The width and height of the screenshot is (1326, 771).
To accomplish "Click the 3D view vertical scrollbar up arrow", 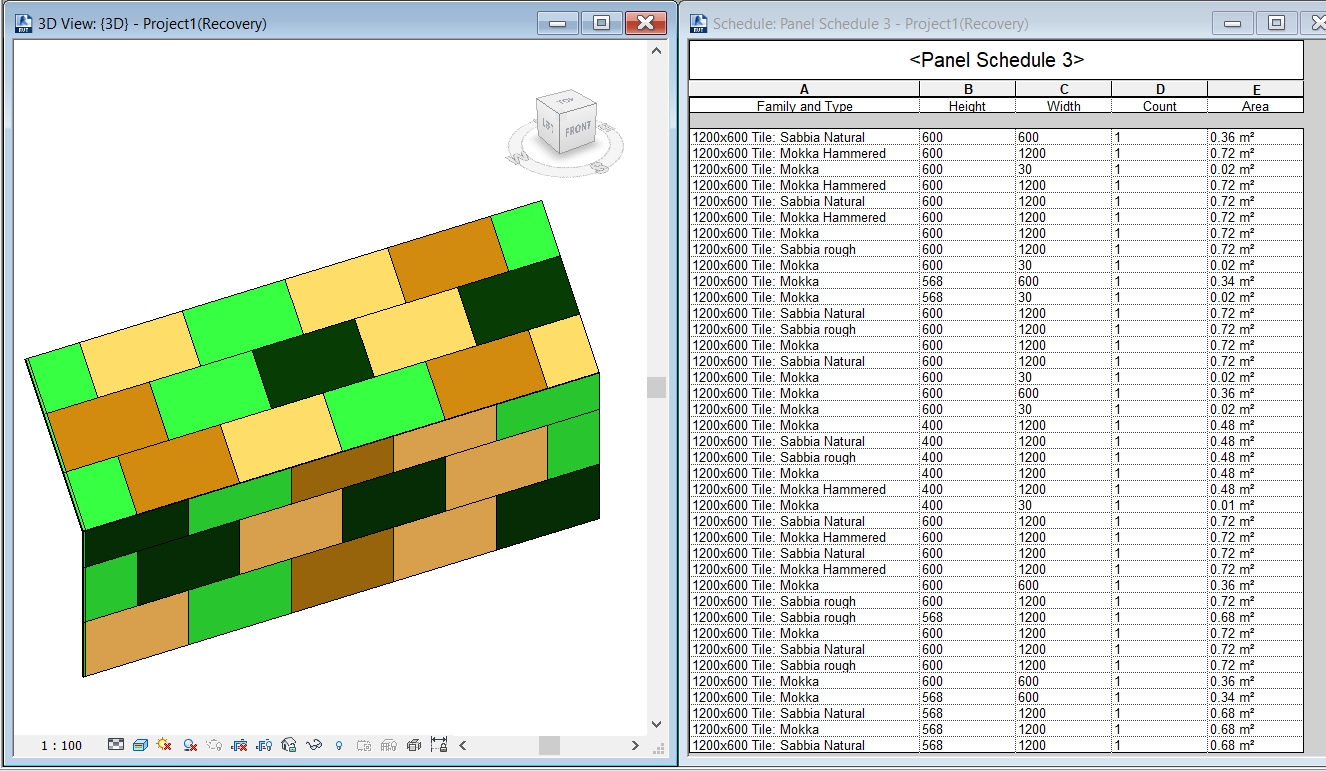I will pyautogui.click(x=657, y=50).
